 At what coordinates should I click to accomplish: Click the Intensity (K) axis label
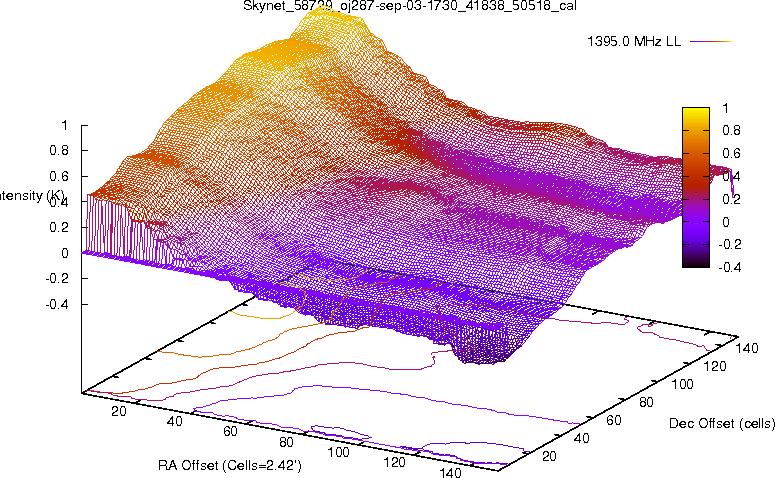(x=32, y=196)
